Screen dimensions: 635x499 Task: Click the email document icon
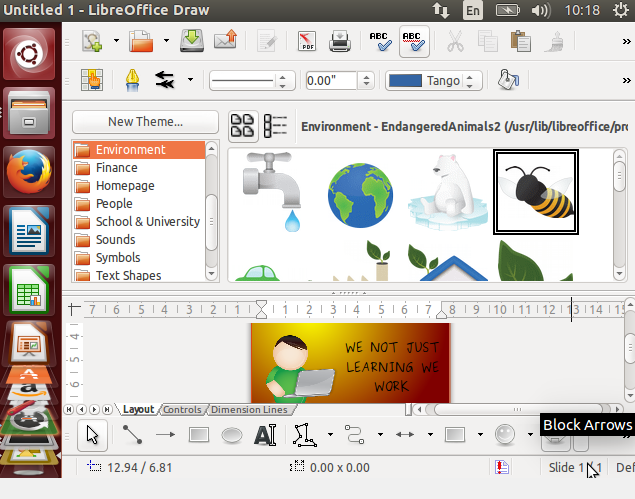[226, 40]
